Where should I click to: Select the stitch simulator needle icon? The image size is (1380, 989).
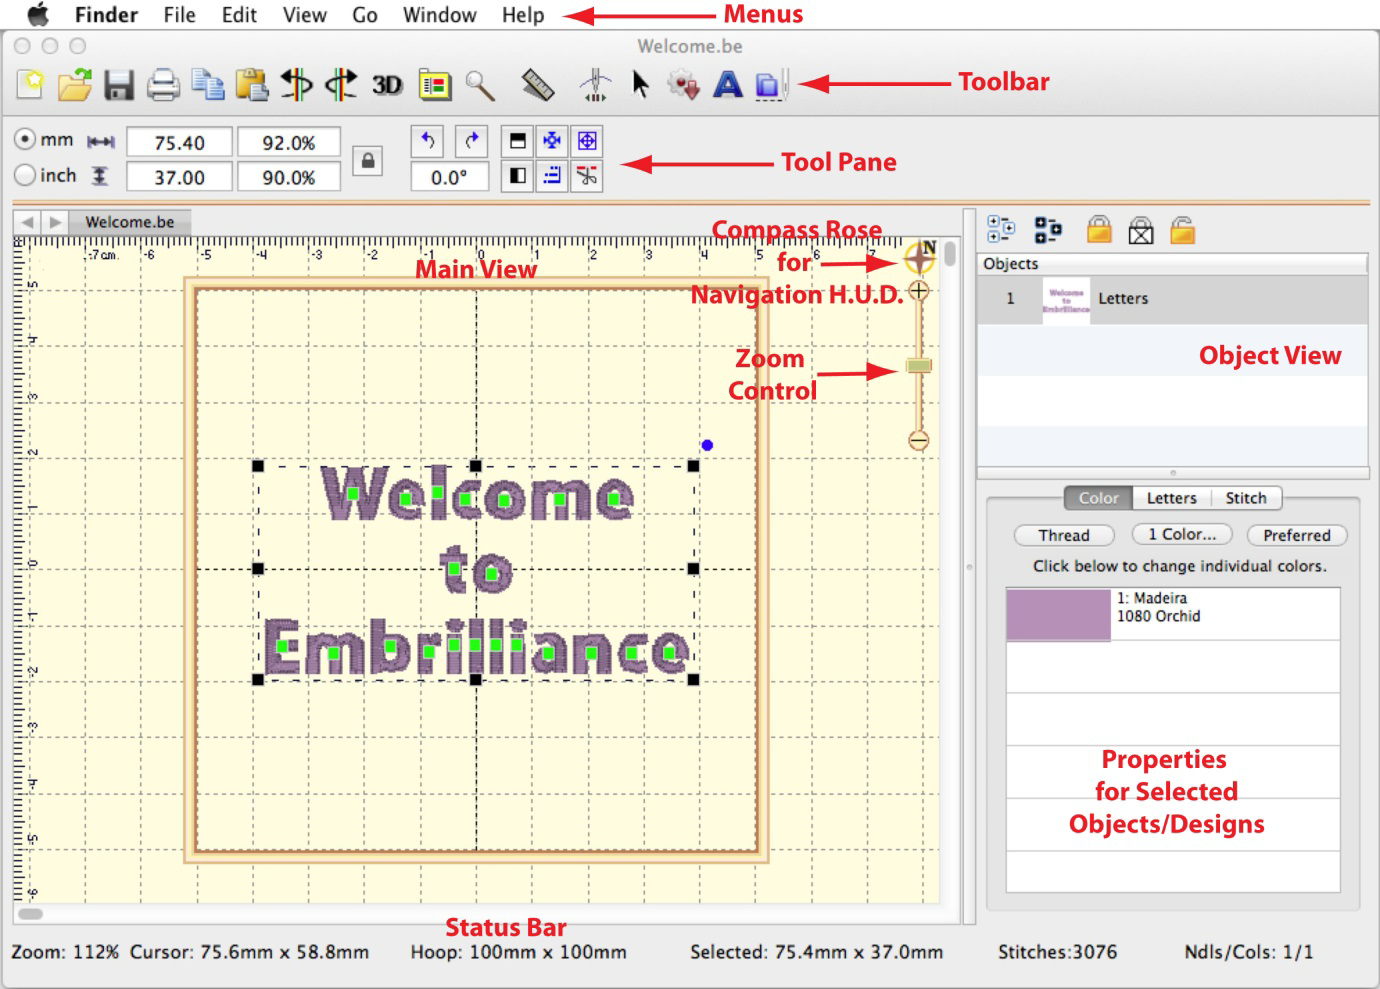tap(595, 85)
